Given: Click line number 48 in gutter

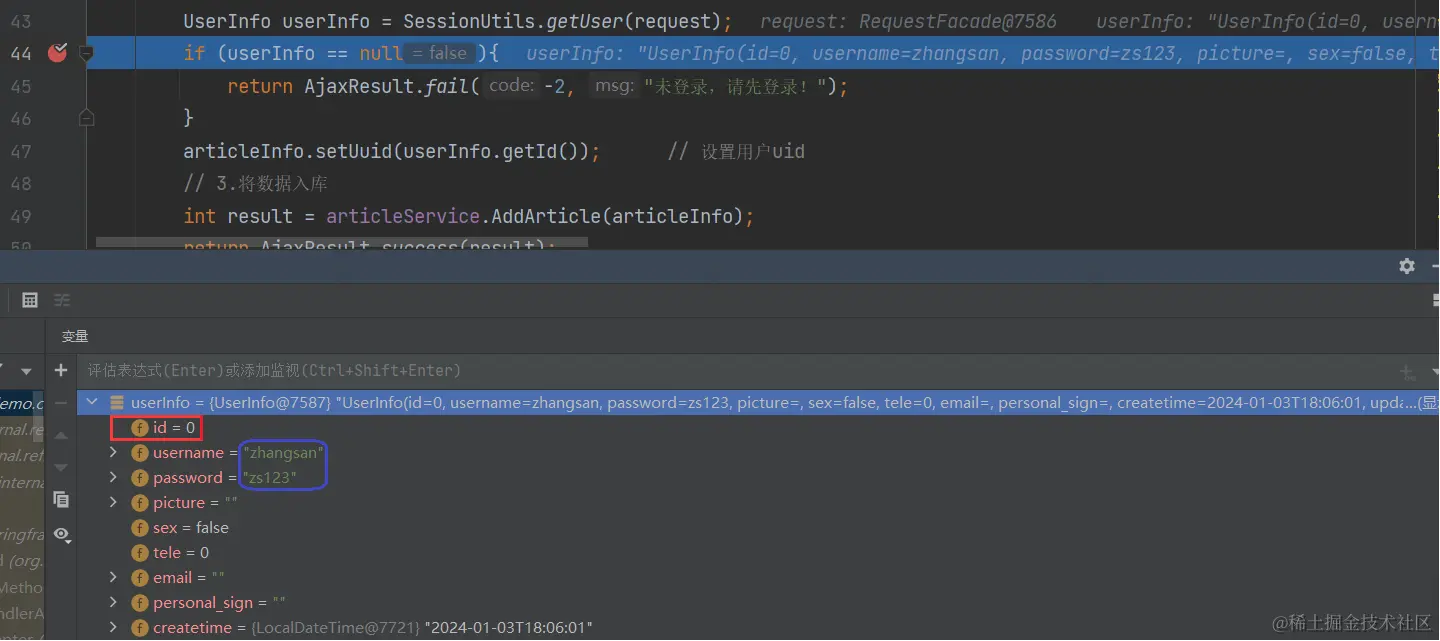Looking at the screenshot, I should tap(21, 184).
